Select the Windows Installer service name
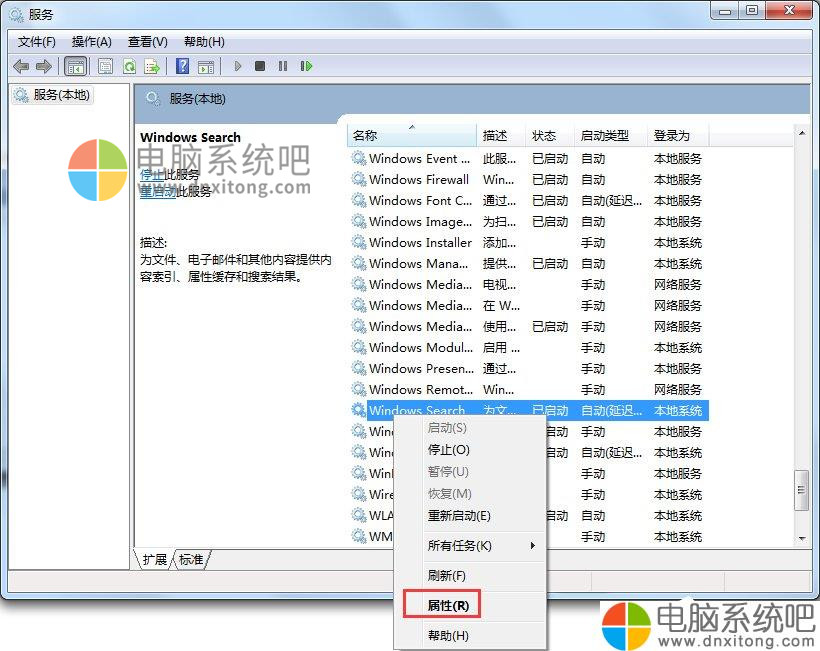820x651 pixels. point(420,242)
